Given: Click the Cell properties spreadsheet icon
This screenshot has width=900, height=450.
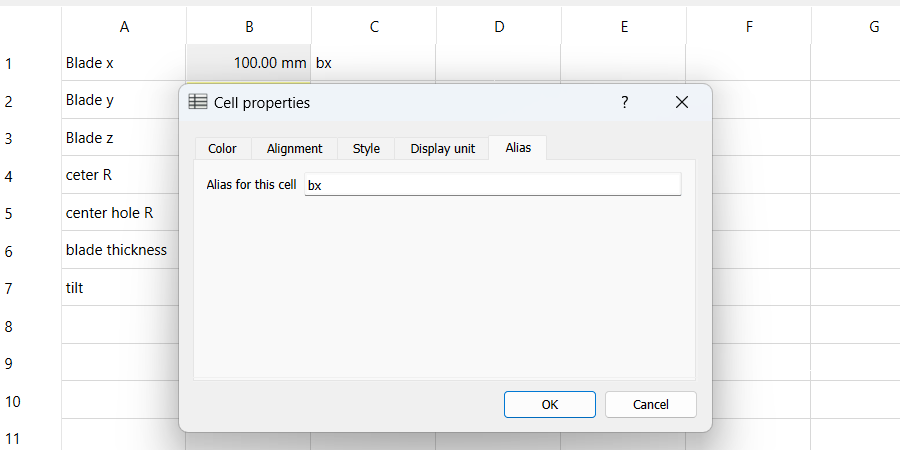Looking at the screenshot, I should tap(198, 102).
